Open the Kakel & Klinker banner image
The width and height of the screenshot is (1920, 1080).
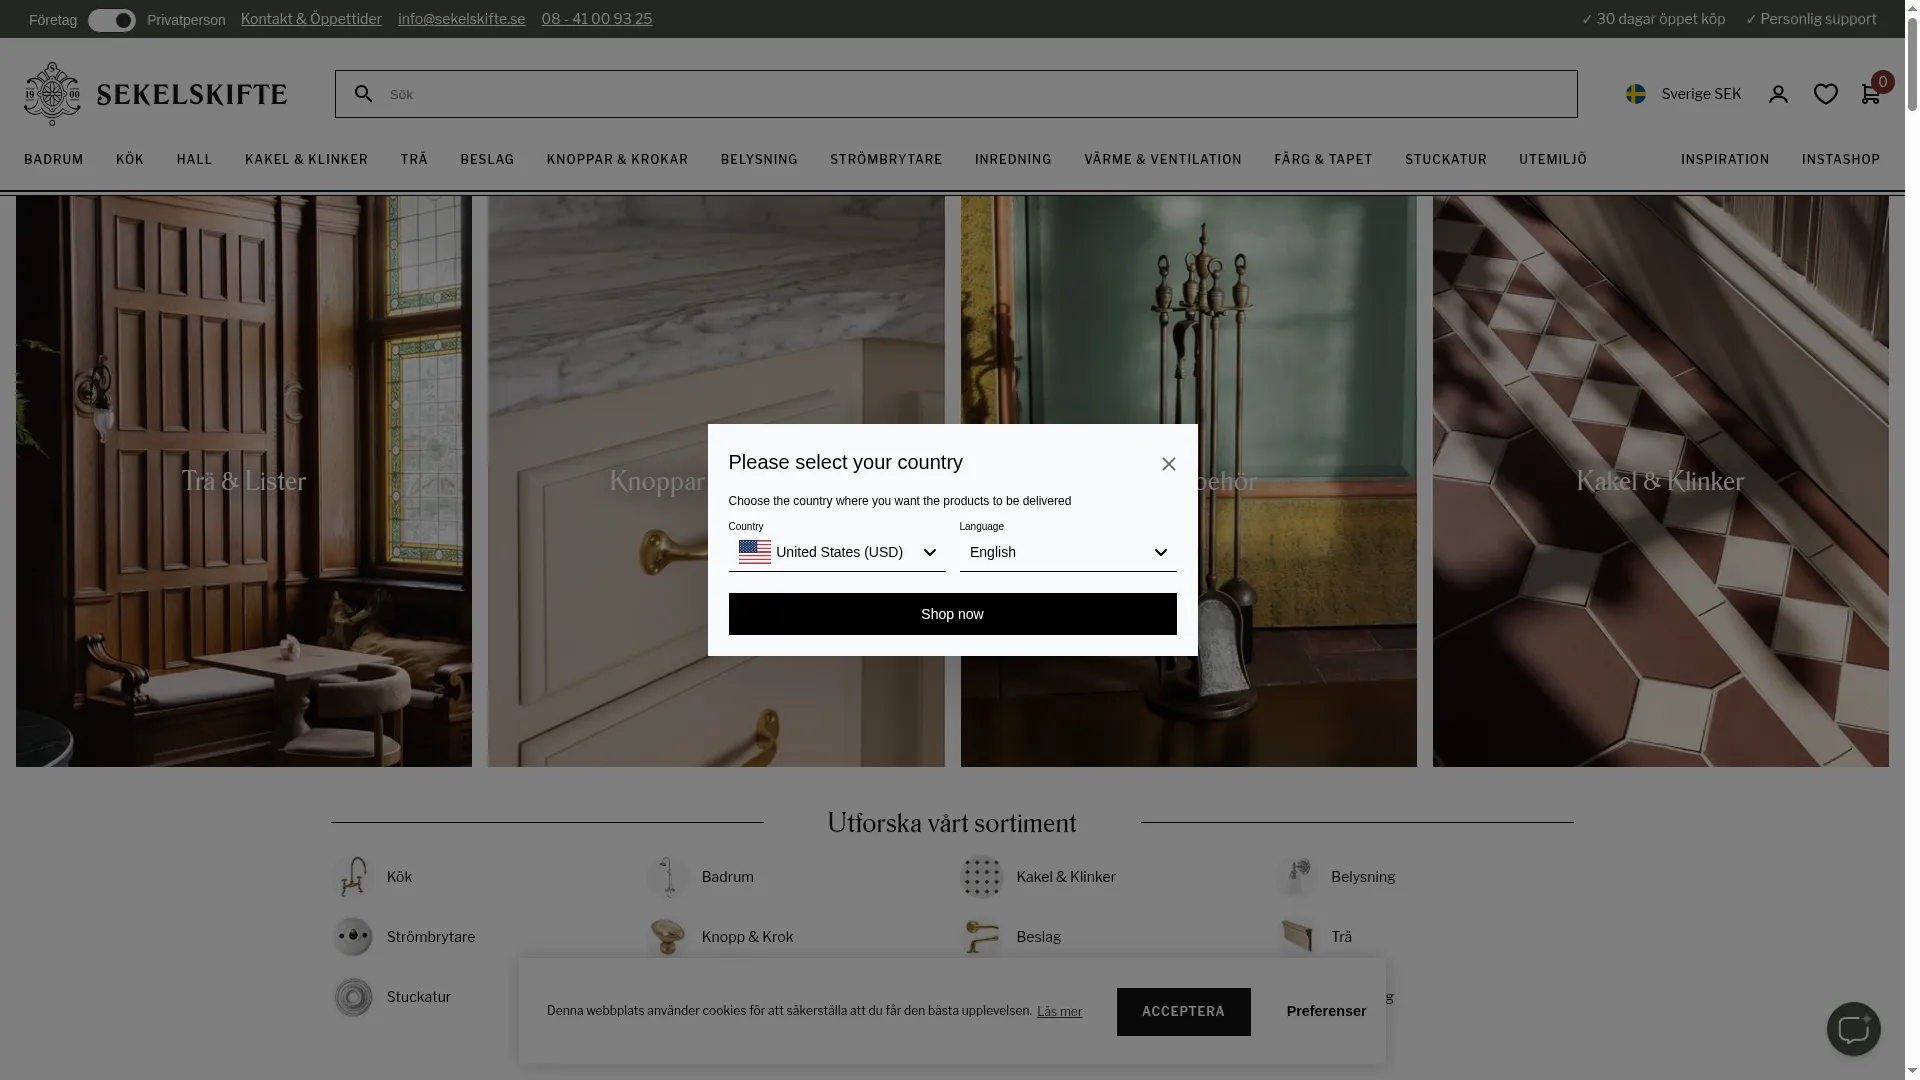[1660, 481]
